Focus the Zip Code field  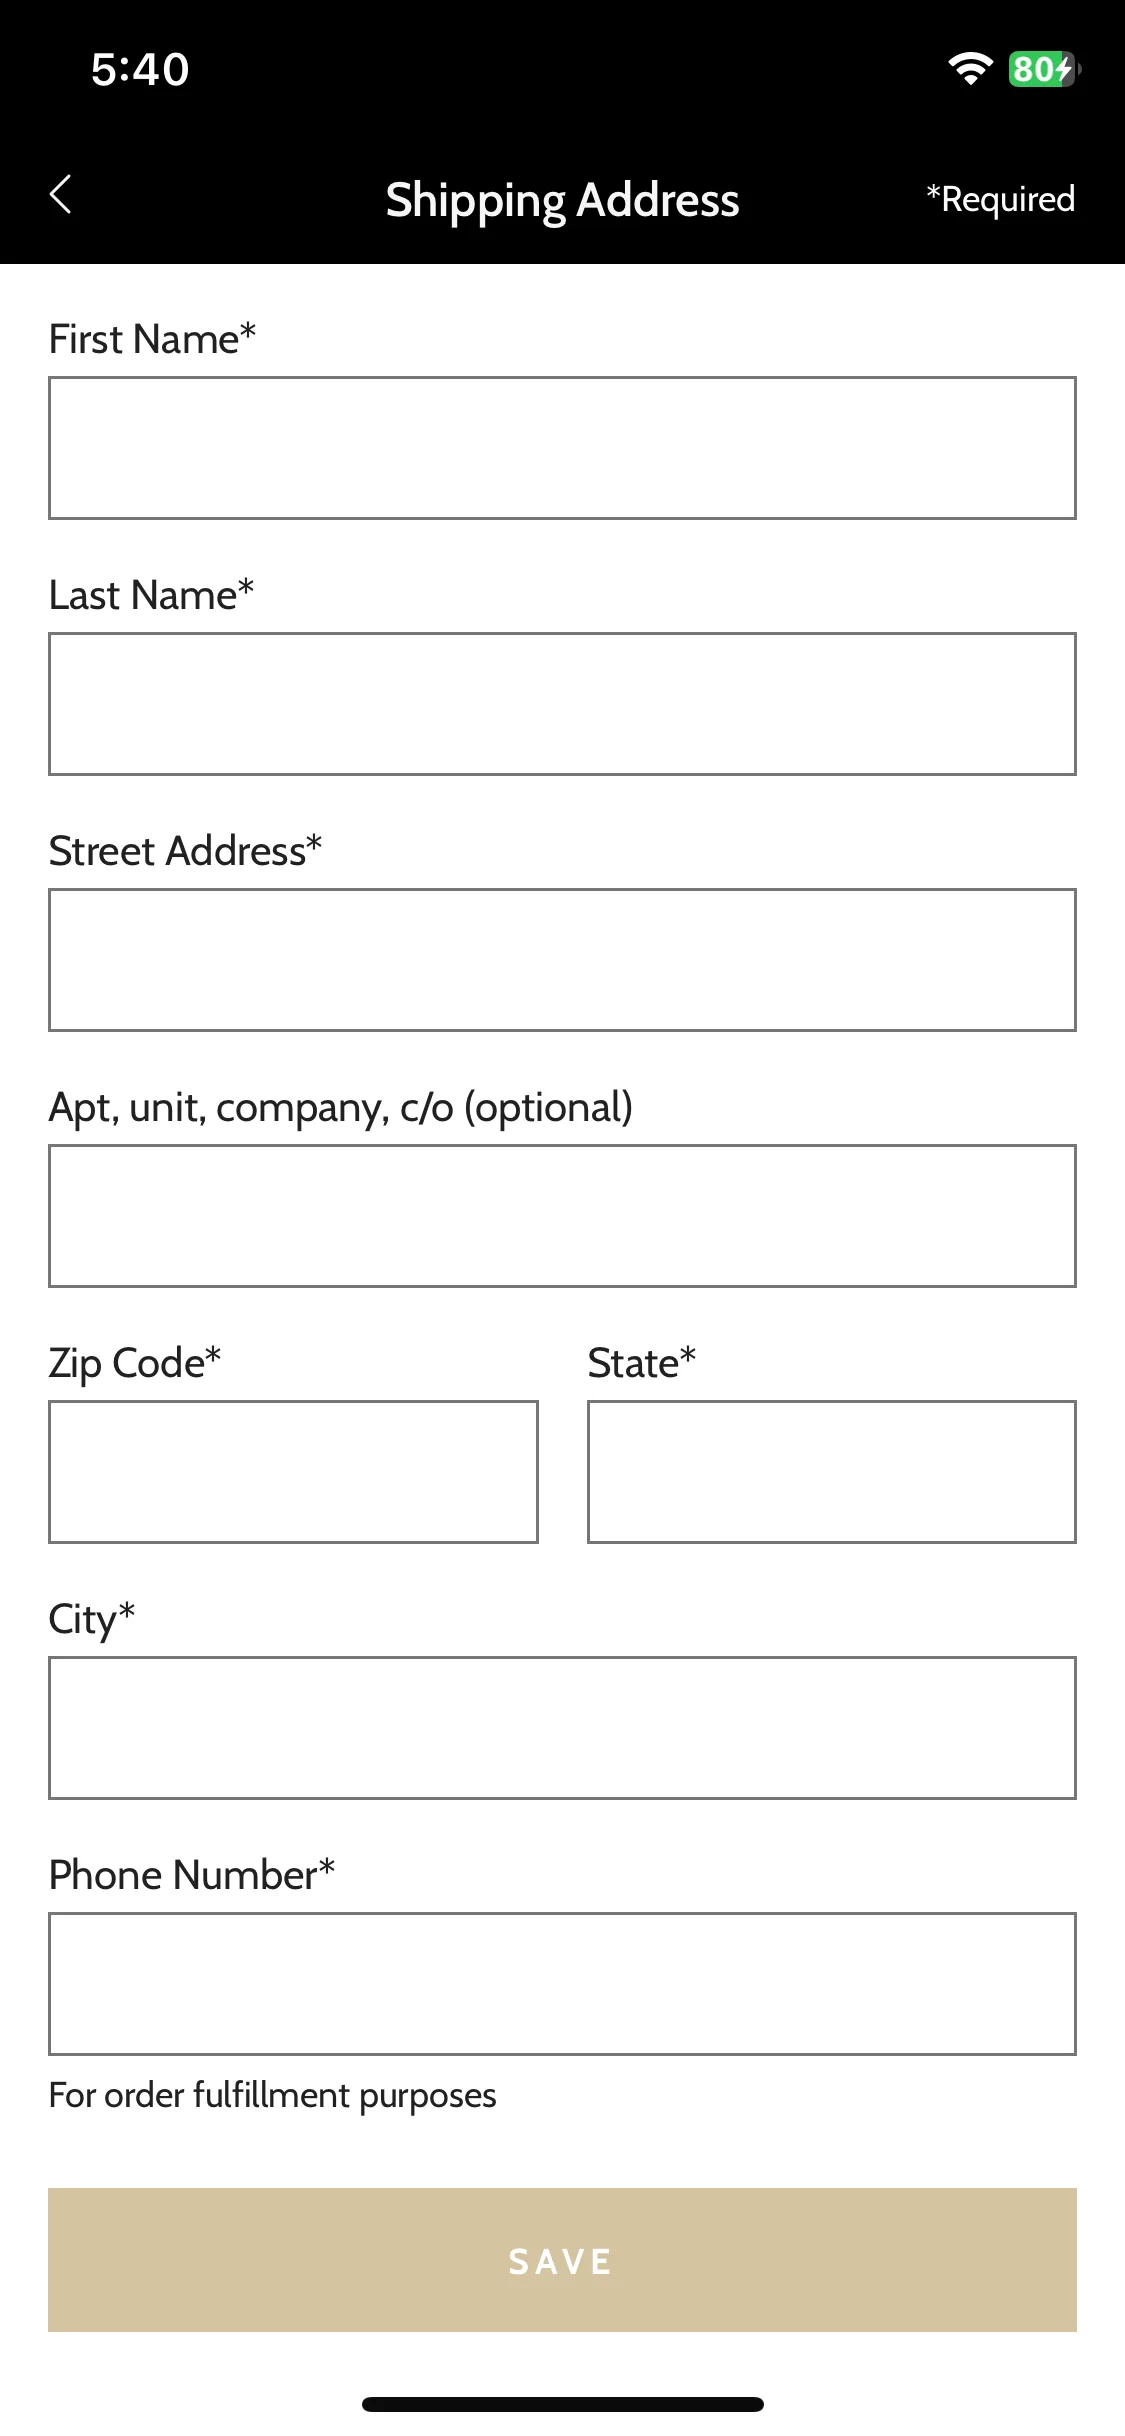(x=293, y=1472)
